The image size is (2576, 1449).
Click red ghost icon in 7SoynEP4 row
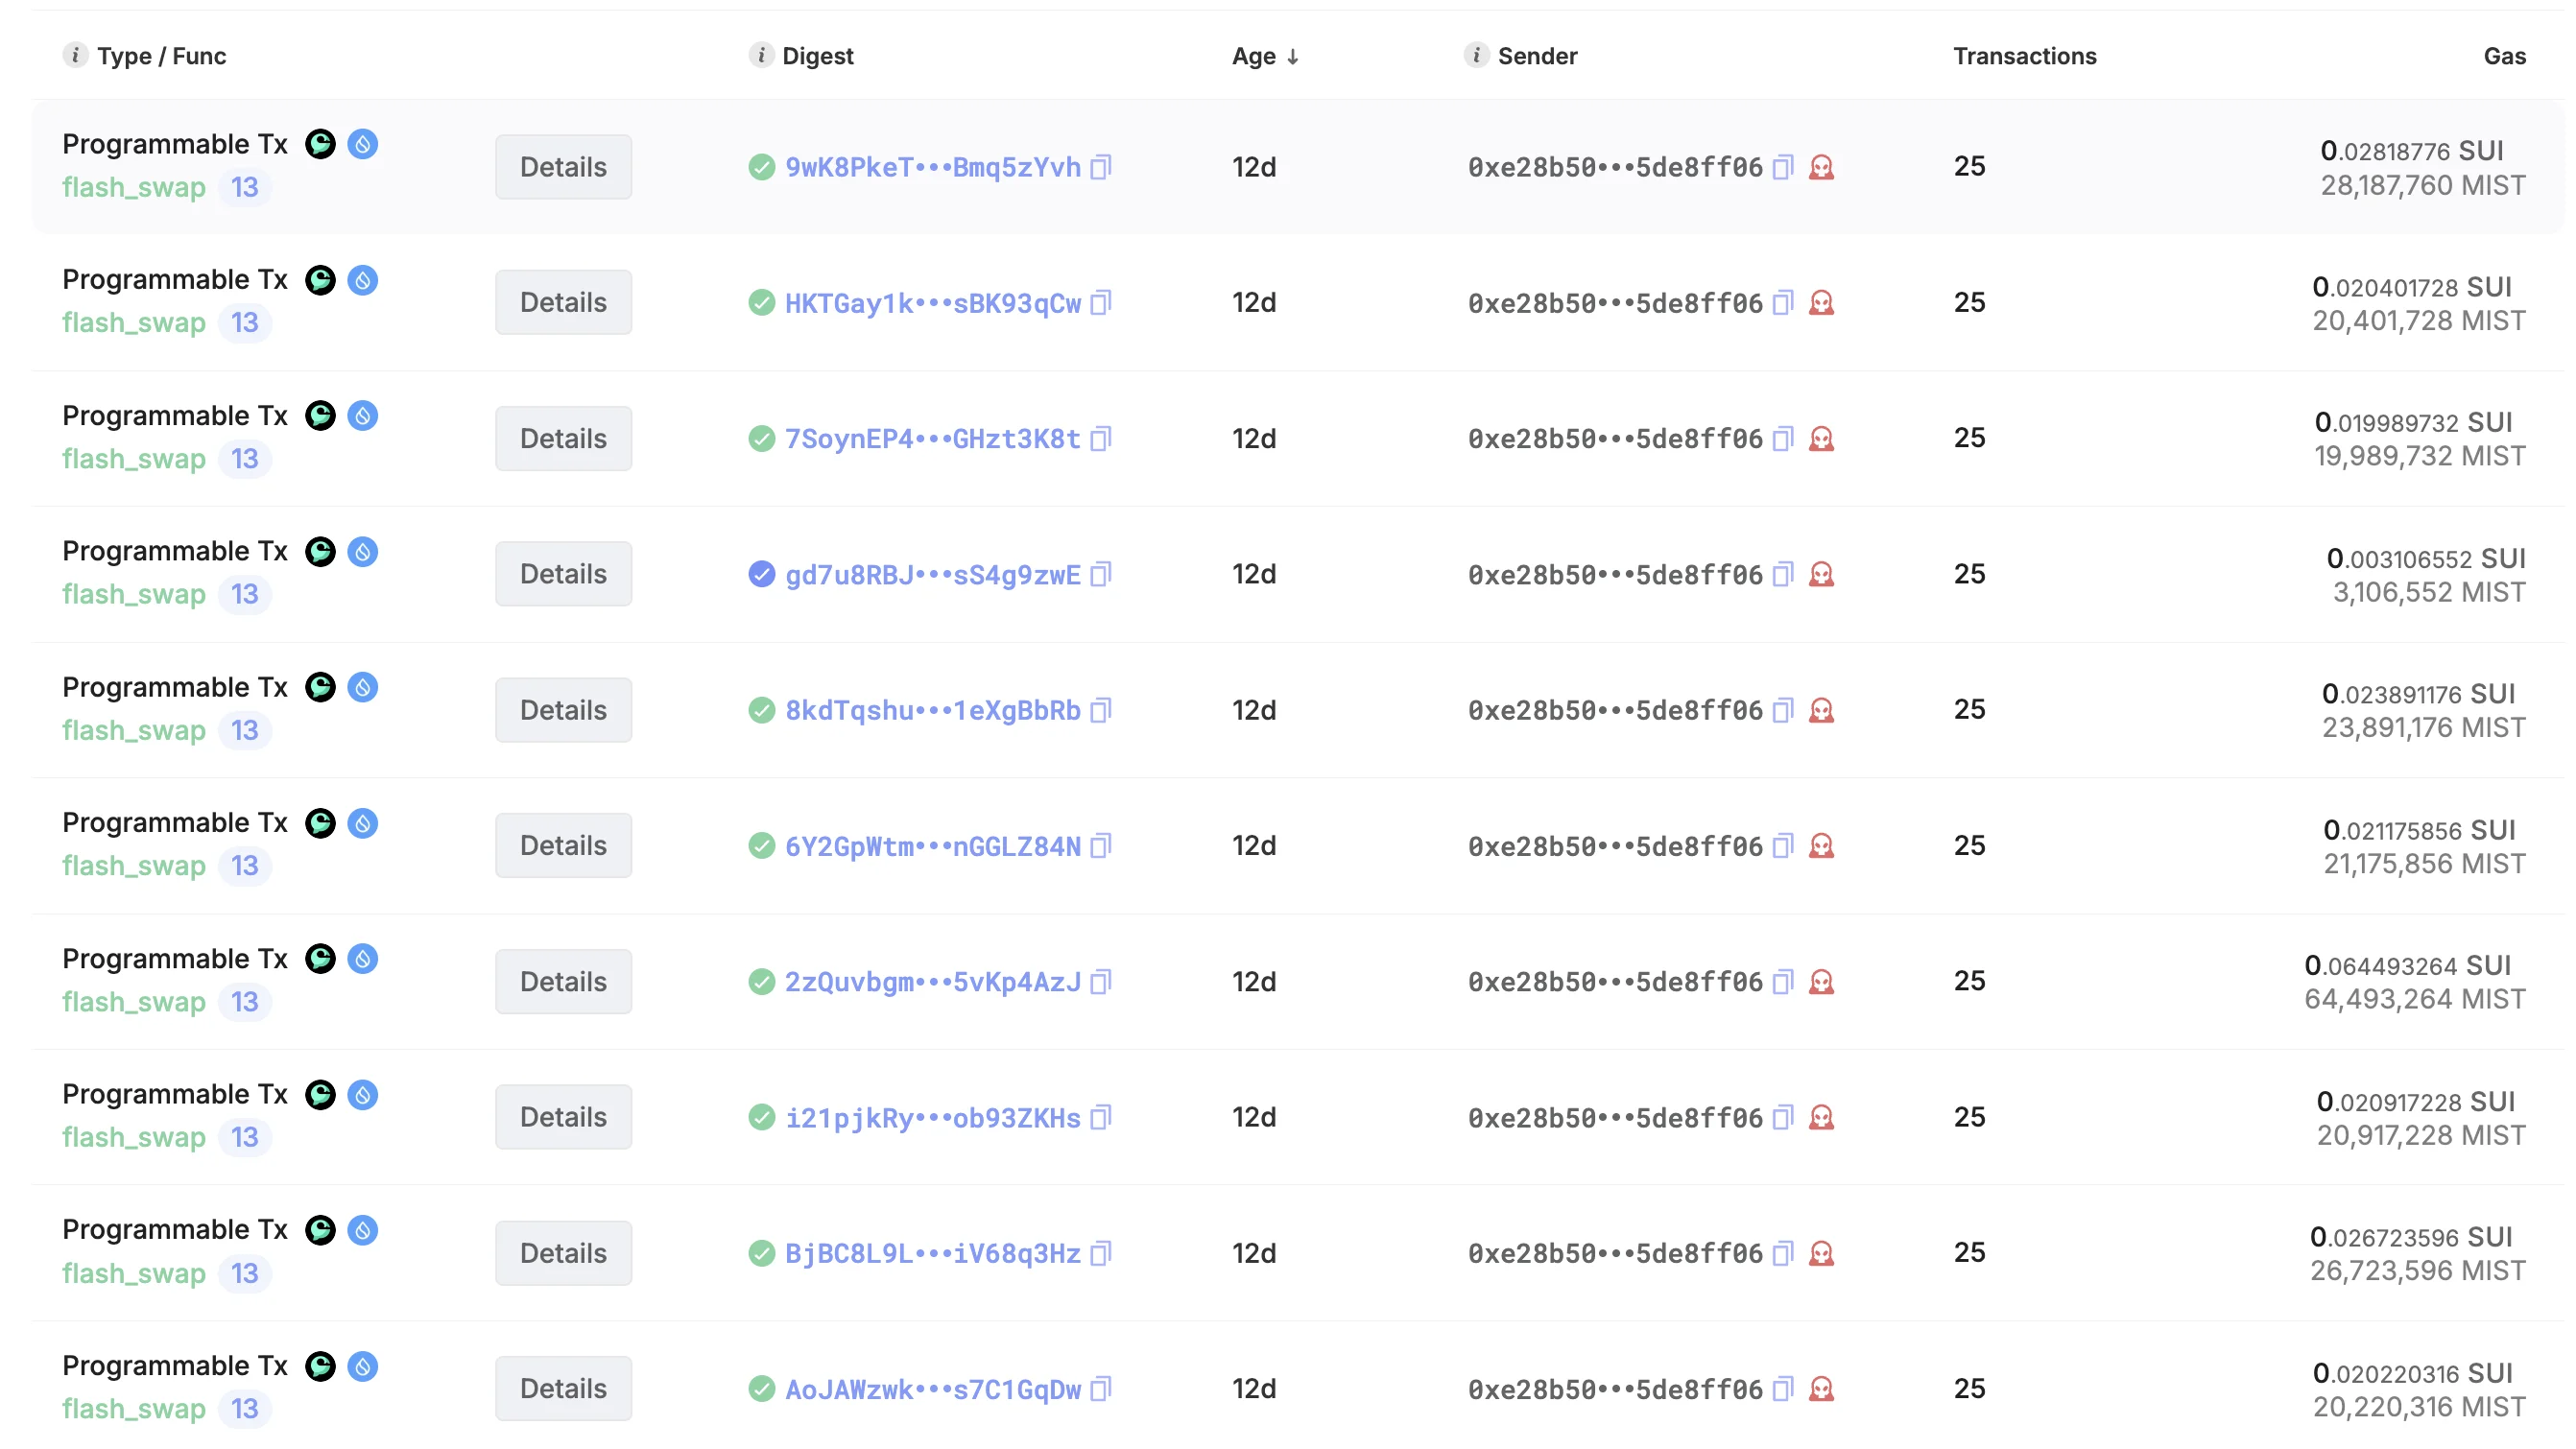point(1821,439)
